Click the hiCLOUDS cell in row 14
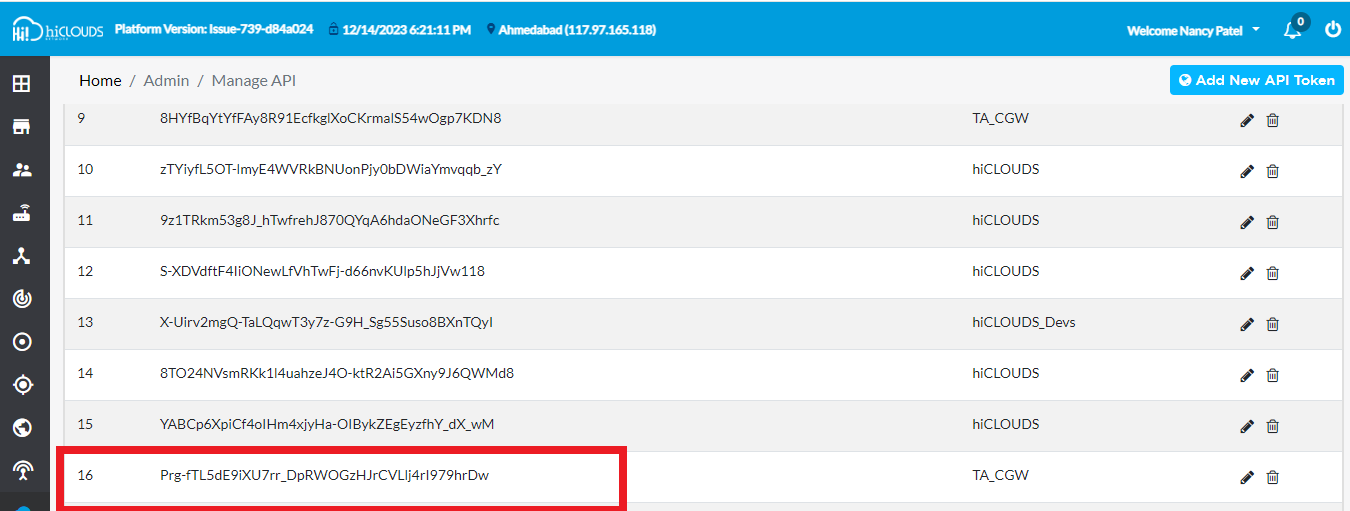This screenshot has height=511, width=1350. (1006, 373)
